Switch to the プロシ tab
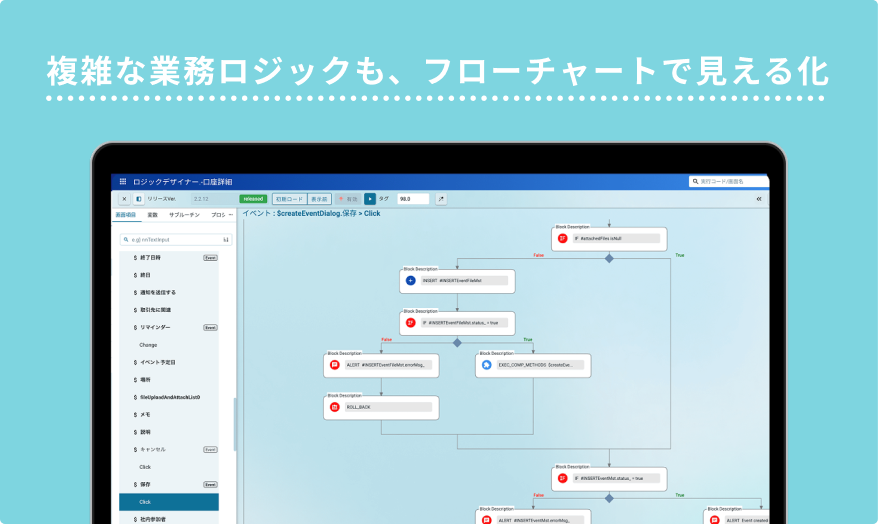The image size is (878, 524). point(218,215)
